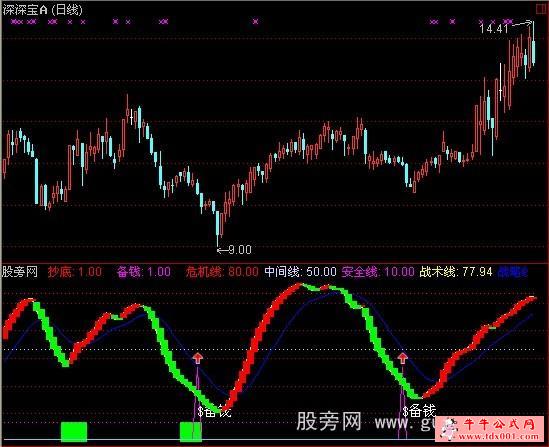Select the 中间线: 50.00 indicator label
This screenshot has width=549, height=447.
tap(300, 272)
